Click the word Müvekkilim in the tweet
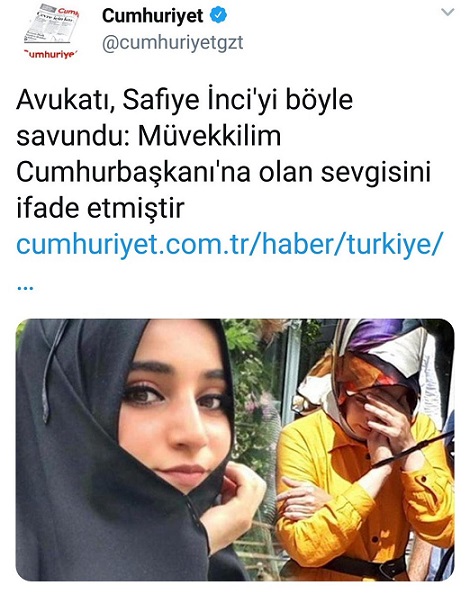The image size is (470, 594). click(x=209, y=136)
